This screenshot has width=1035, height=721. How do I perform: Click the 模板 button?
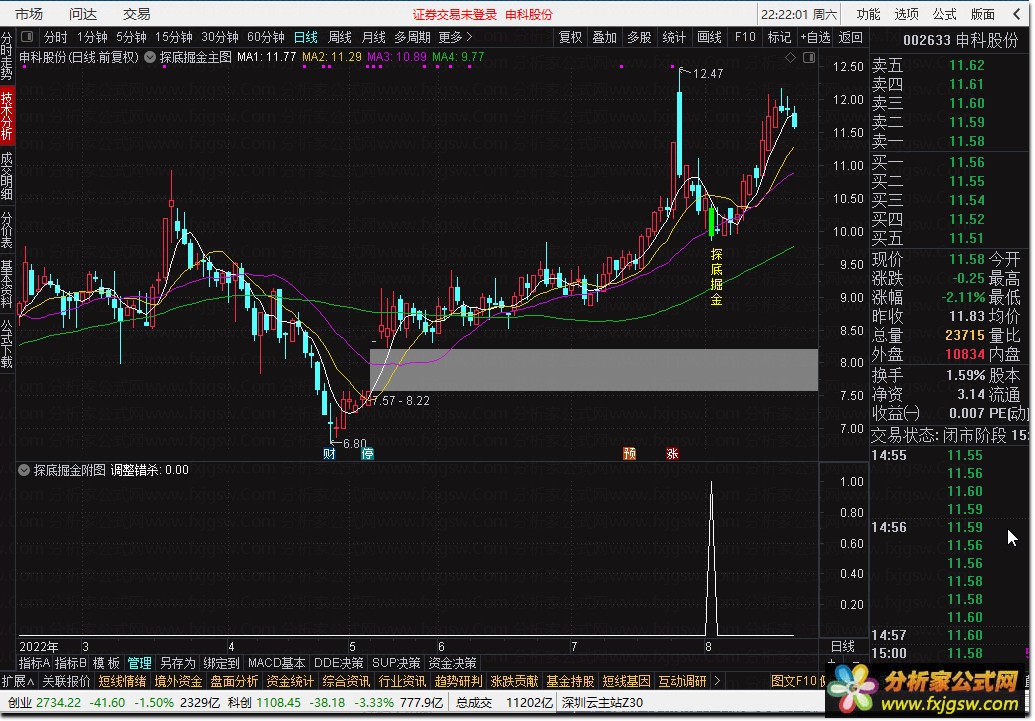106,663
